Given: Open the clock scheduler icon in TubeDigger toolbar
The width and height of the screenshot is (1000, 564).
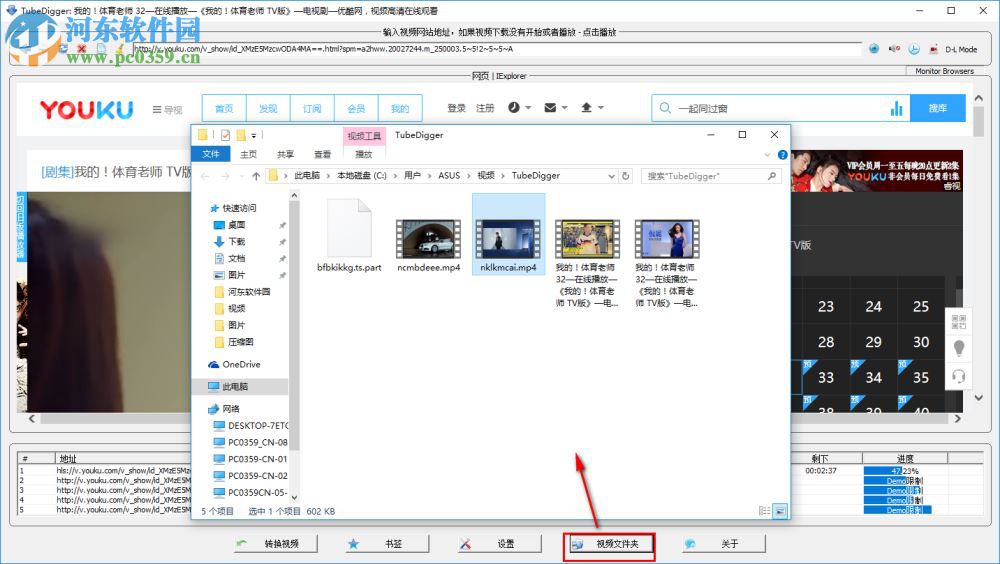Looking at the screenshot, I should (914, 49).
